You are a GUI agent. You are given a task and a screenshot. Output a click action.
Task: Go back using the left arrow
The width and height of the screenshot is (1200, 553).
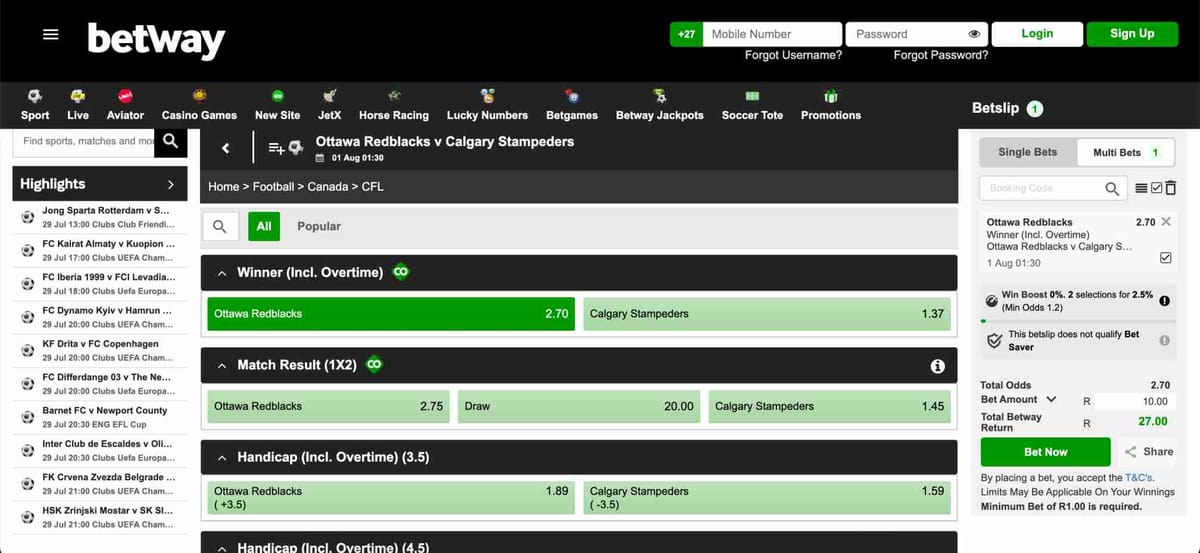(x=225, y=148)
